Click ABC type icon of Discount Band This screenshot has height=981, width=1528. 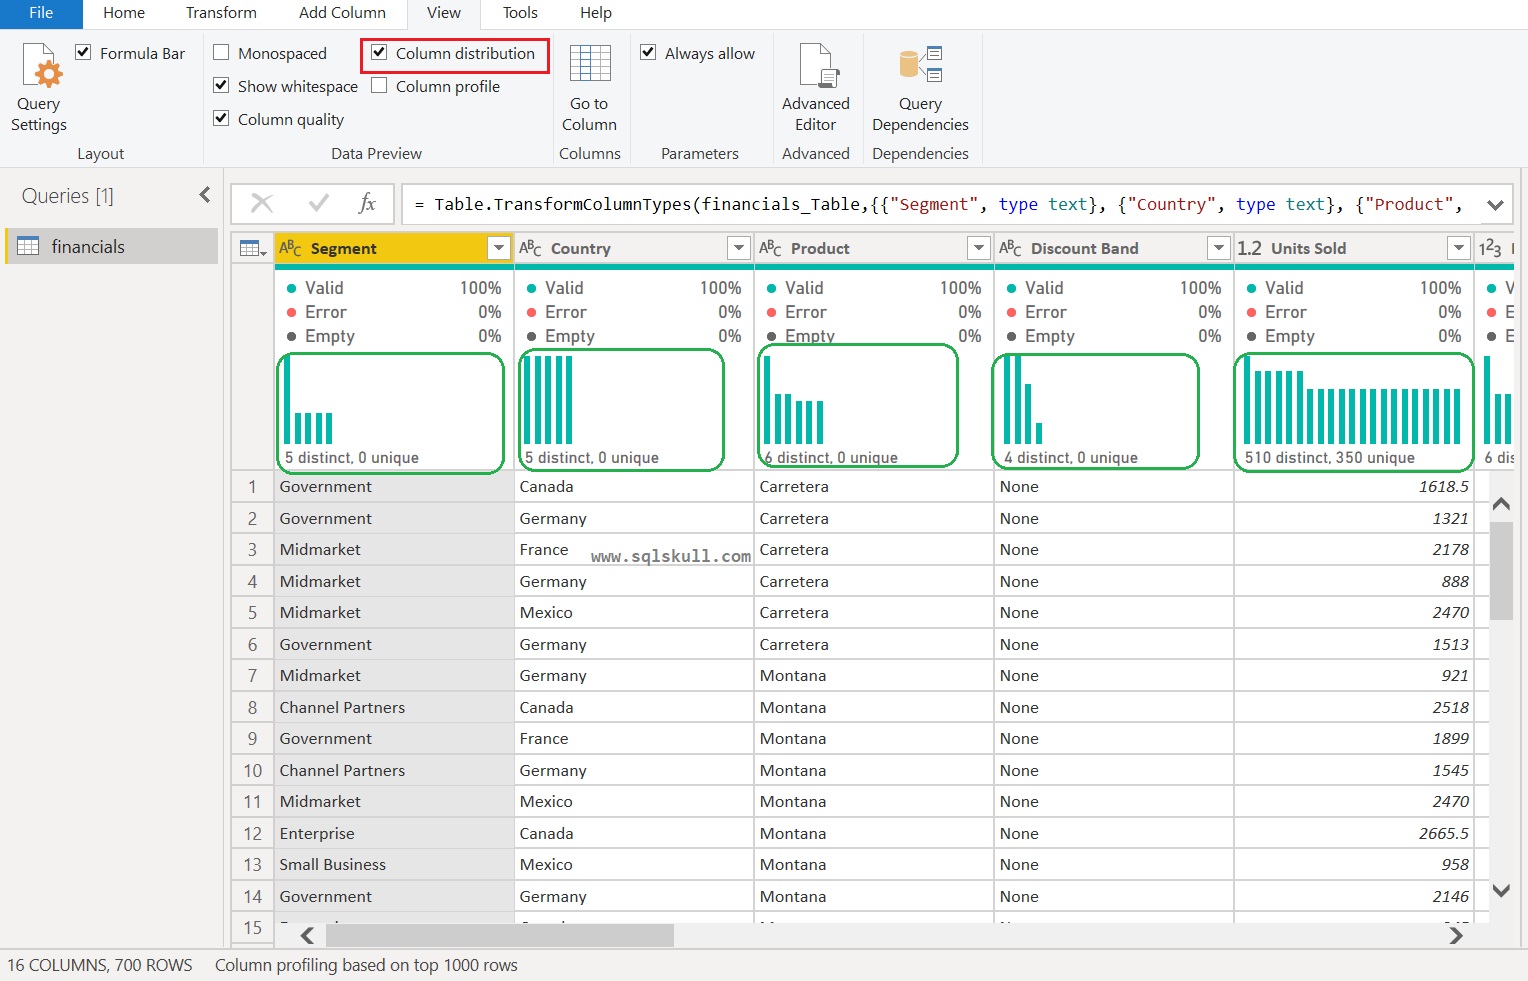(1010, 248)
